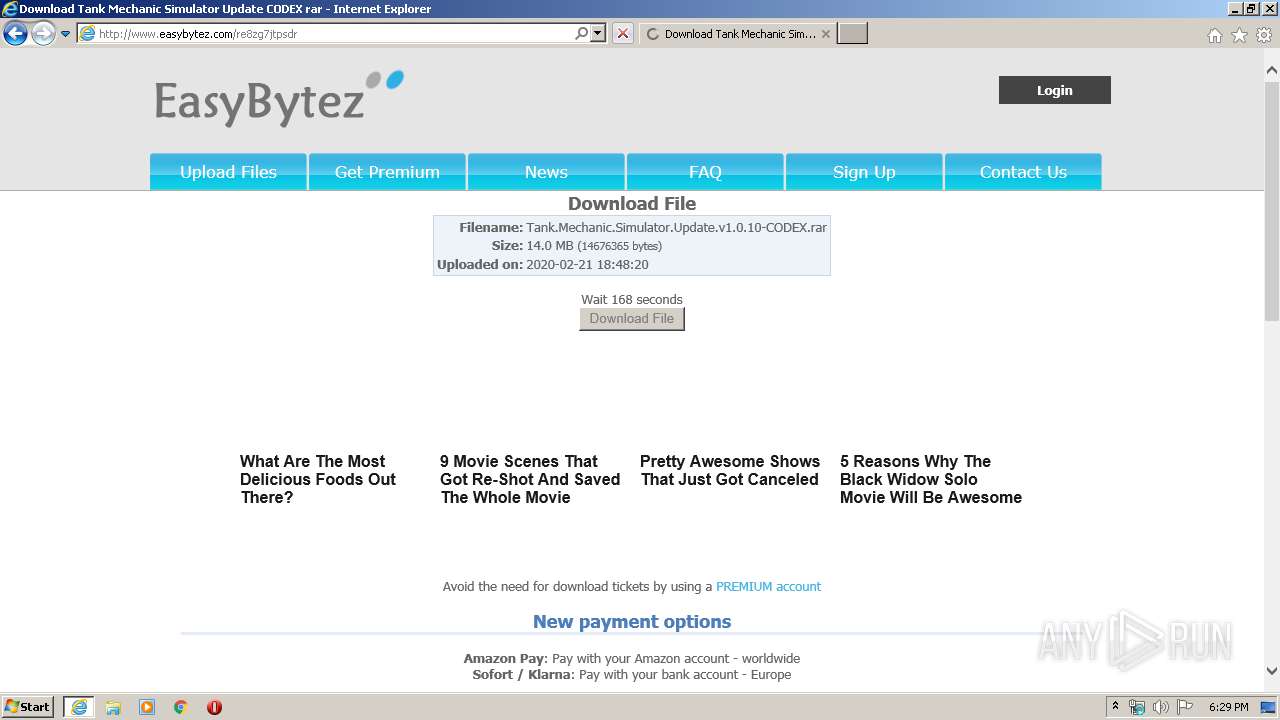Go back with the browser Back arrow

(15, 33)
